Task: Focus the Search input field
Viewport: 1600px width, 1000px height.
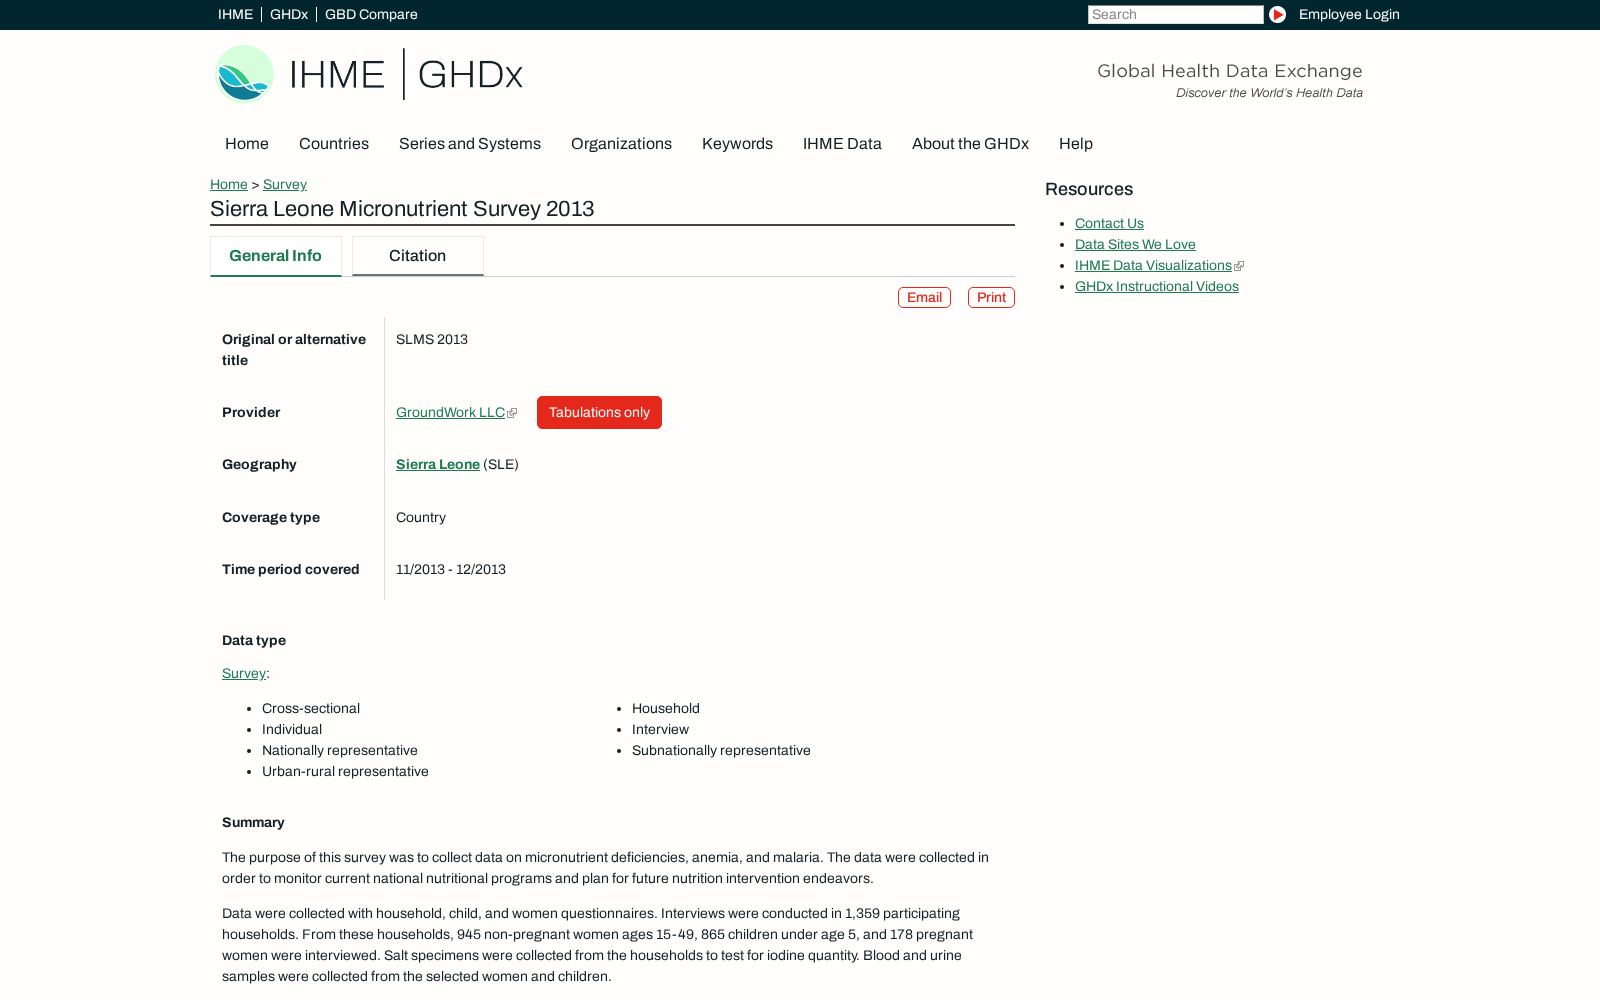Action: coord(1175,14)
